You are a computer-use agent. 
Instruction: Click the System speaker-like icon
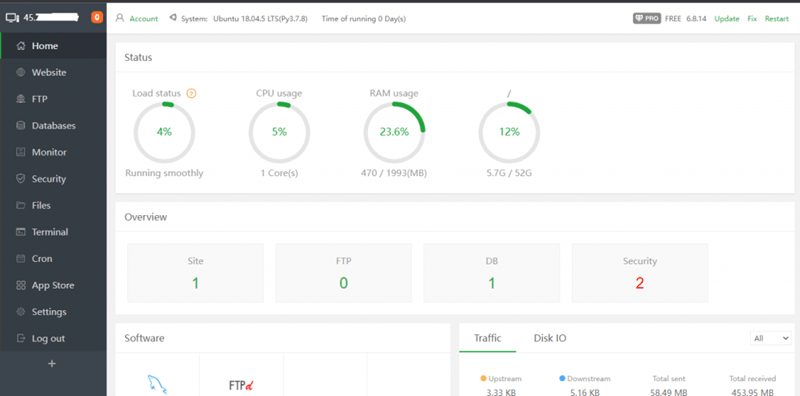click(x=173, y=18)
